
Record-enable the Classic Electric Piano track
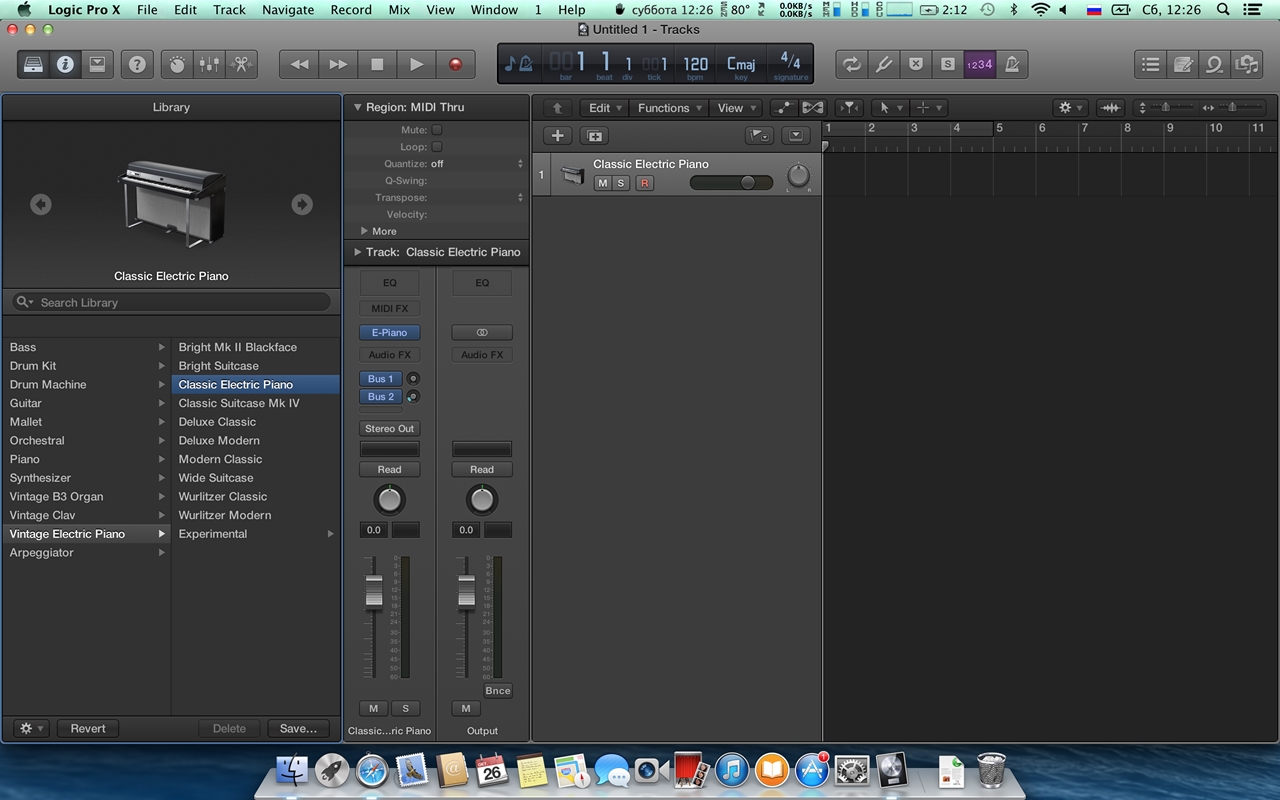point(645,183)
